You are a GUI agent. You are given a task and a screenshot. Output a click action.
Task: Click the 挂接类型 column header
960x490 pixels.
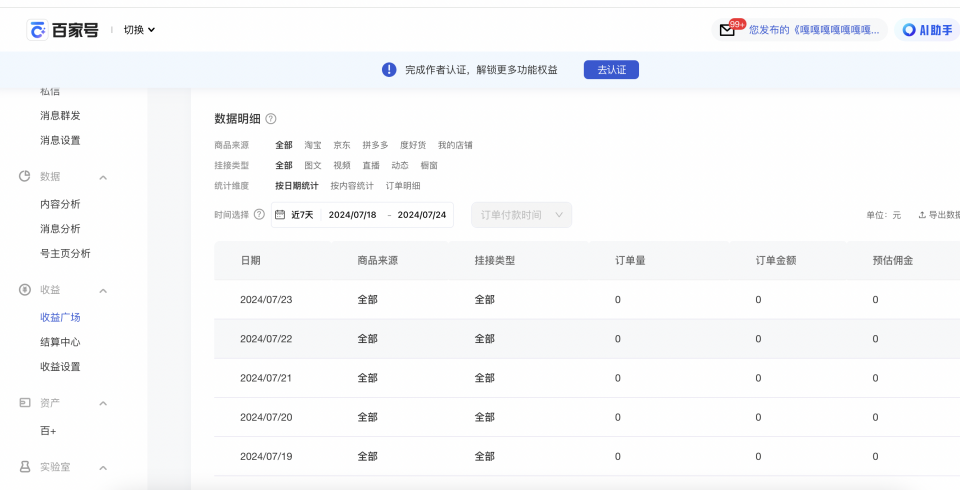[495, 260]
